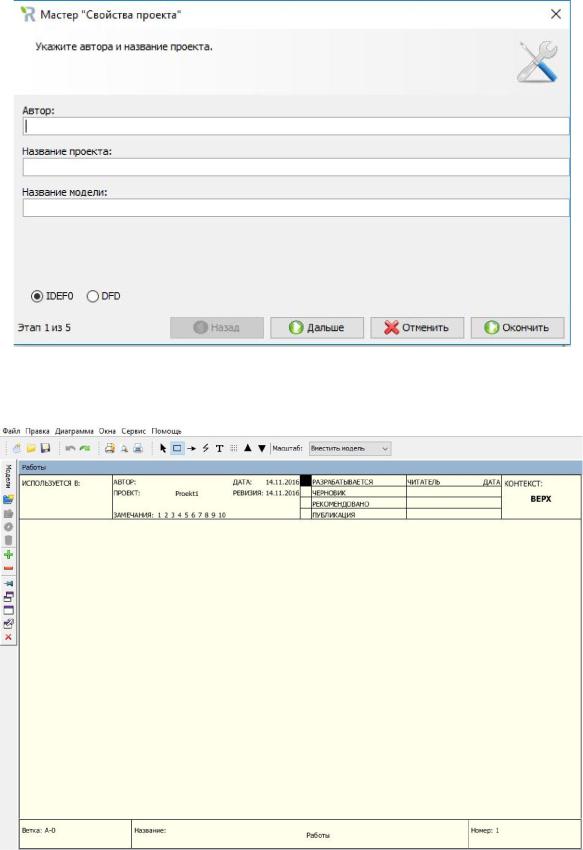Click the РЕКОМЕНДОВАНО status label
The width and height of the screenshot is (583, 850).
341,504
